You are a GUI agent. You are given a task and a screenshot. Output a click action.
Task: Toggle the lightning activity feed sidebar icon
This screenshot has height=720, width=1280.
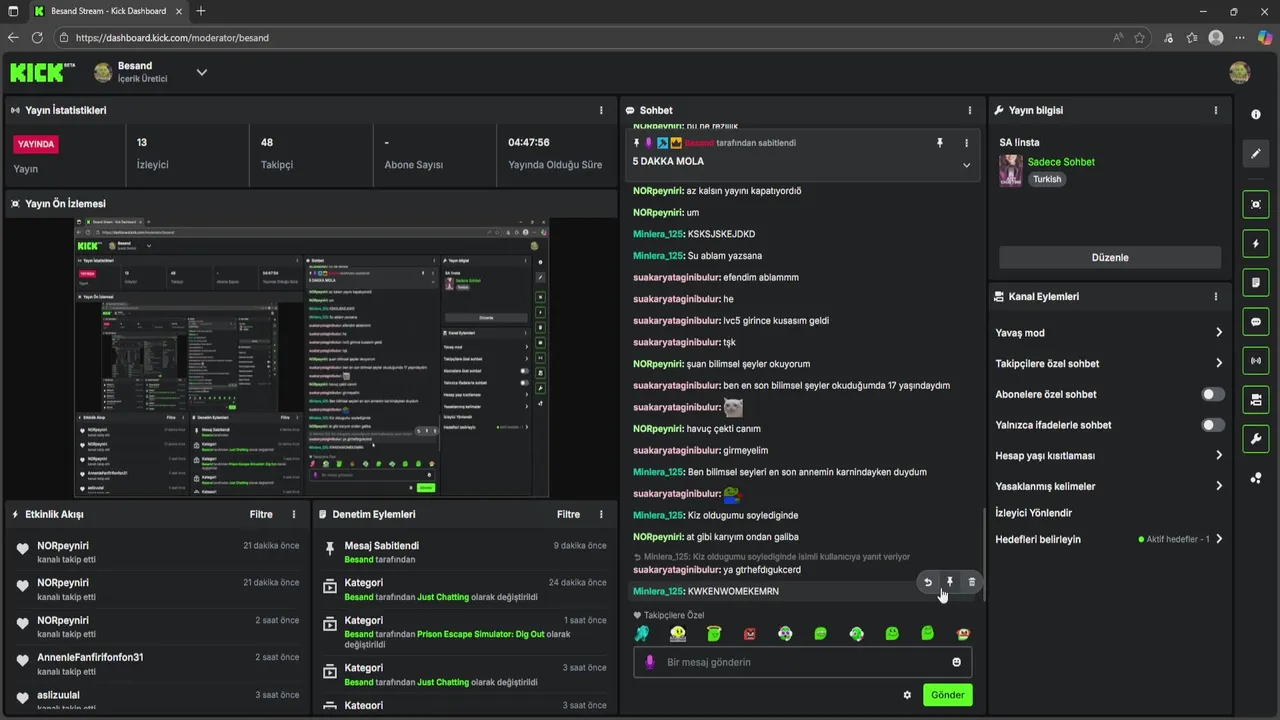click(x=1256, y=244)
